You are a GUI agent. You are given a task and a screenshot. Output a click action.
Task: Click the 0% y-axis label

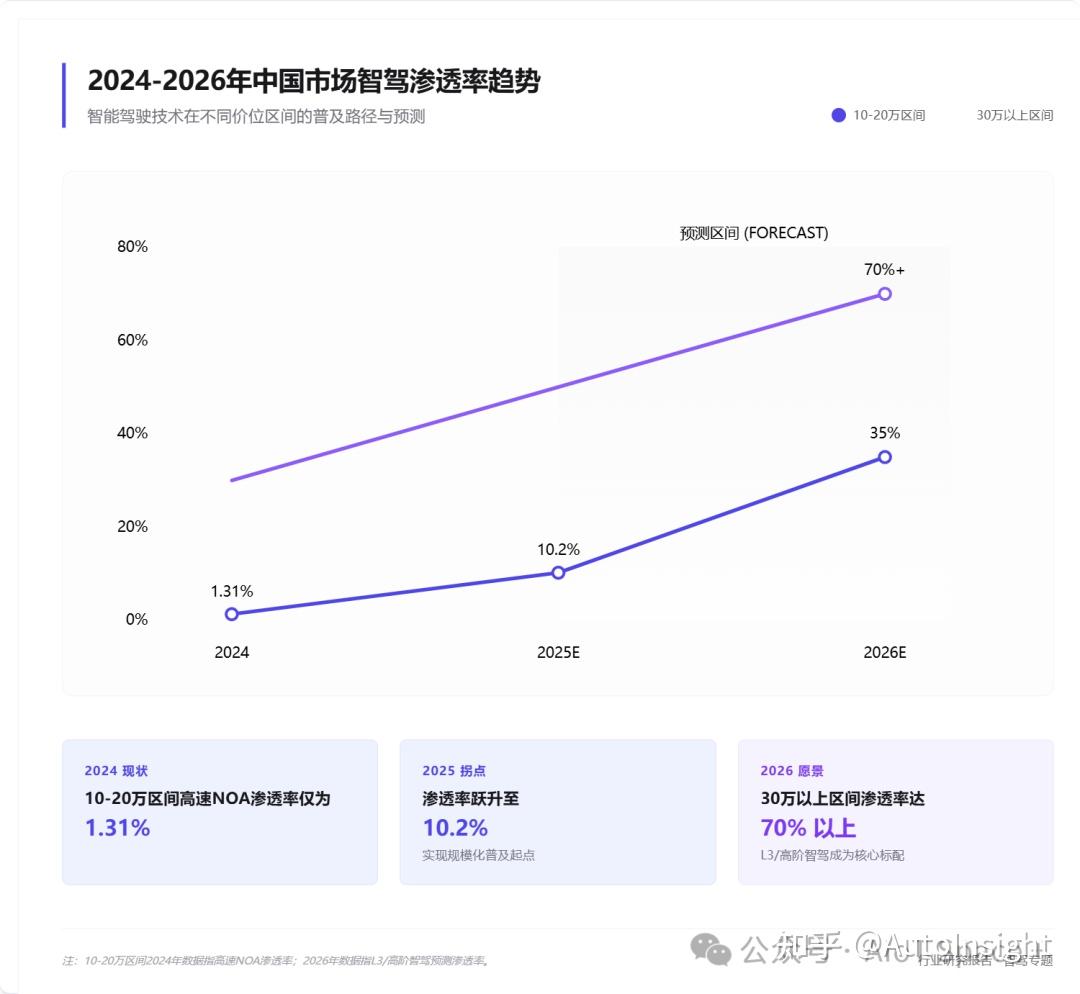tap(136, 619)
